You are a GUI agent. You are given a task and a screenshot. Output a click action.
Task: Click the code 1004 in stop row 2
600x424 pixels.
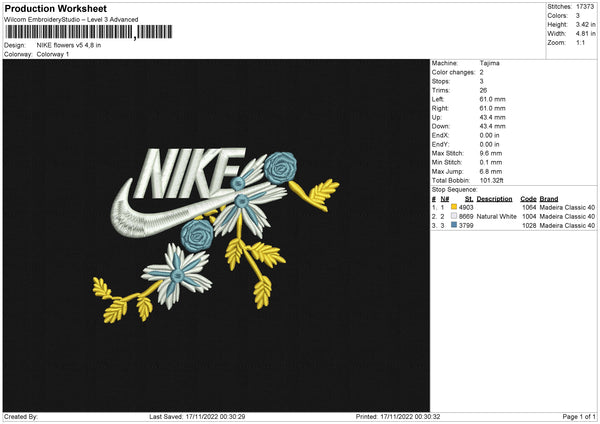tap(529, 216)
